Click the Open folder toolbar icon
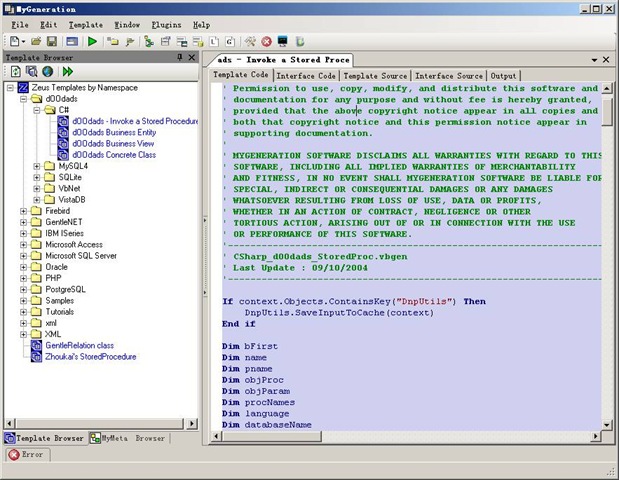The image size is (619, 480). (x=36, y=41)
